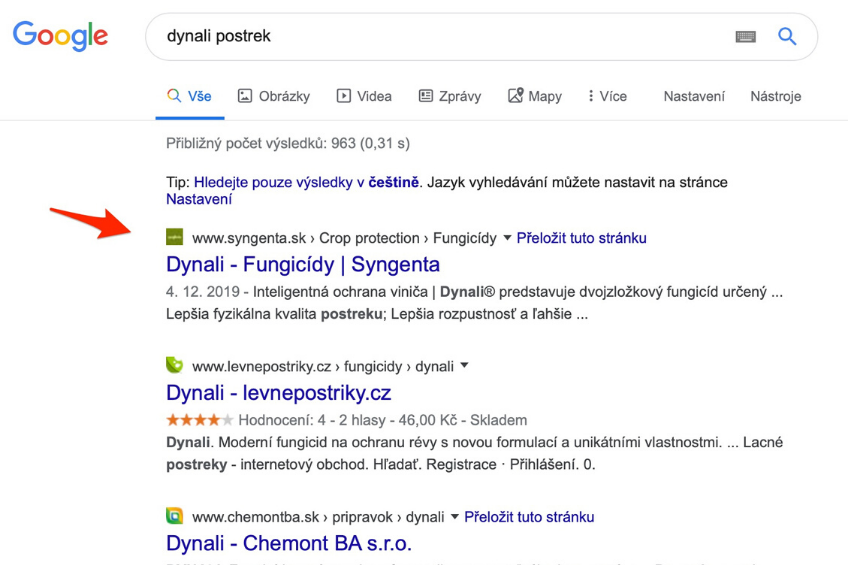Switch to the Videa tab
Image resolution: width=848 pixels, height=565 pixels.
point(364,96)
